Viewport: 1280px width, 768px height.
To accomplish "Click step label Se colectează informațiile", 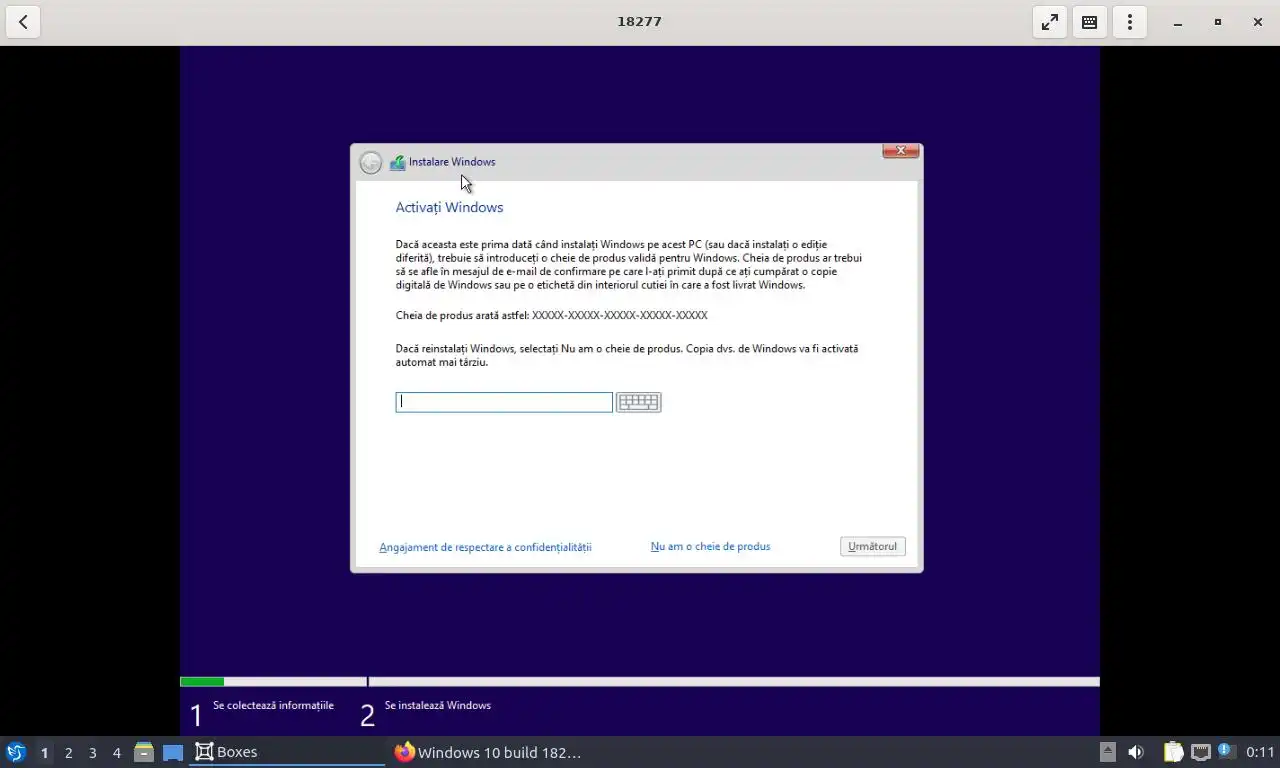I will 273,705.
